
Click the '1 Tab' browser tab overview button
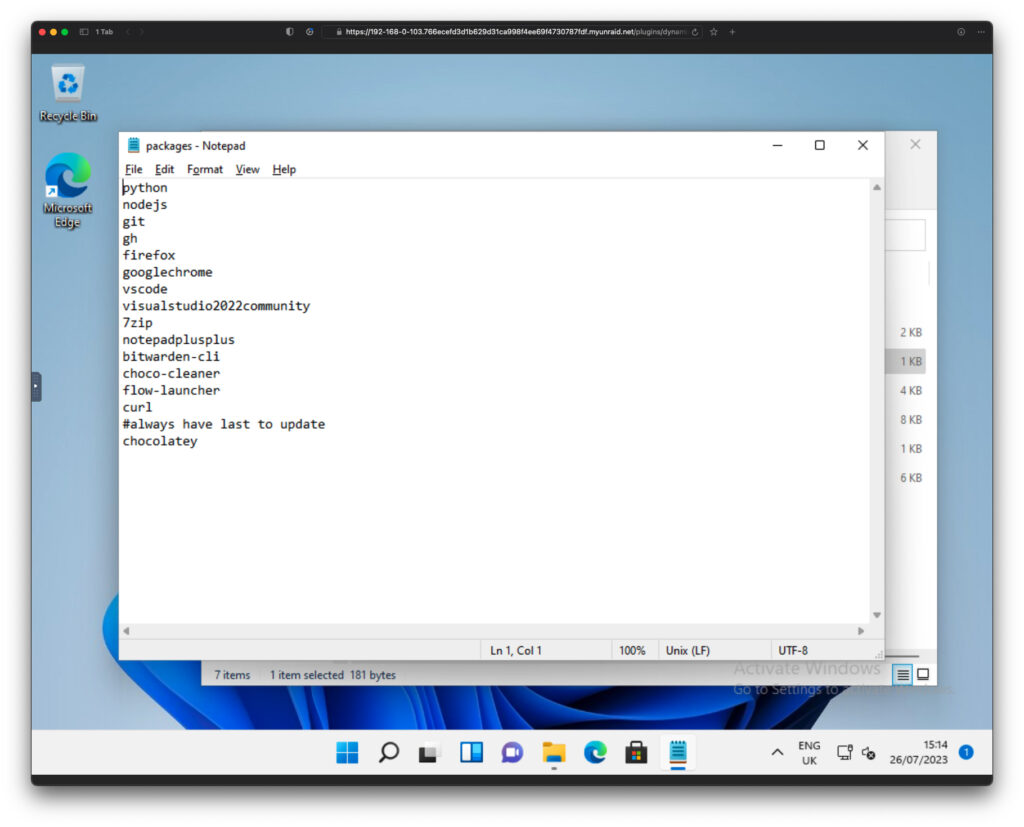coord(104,31)
